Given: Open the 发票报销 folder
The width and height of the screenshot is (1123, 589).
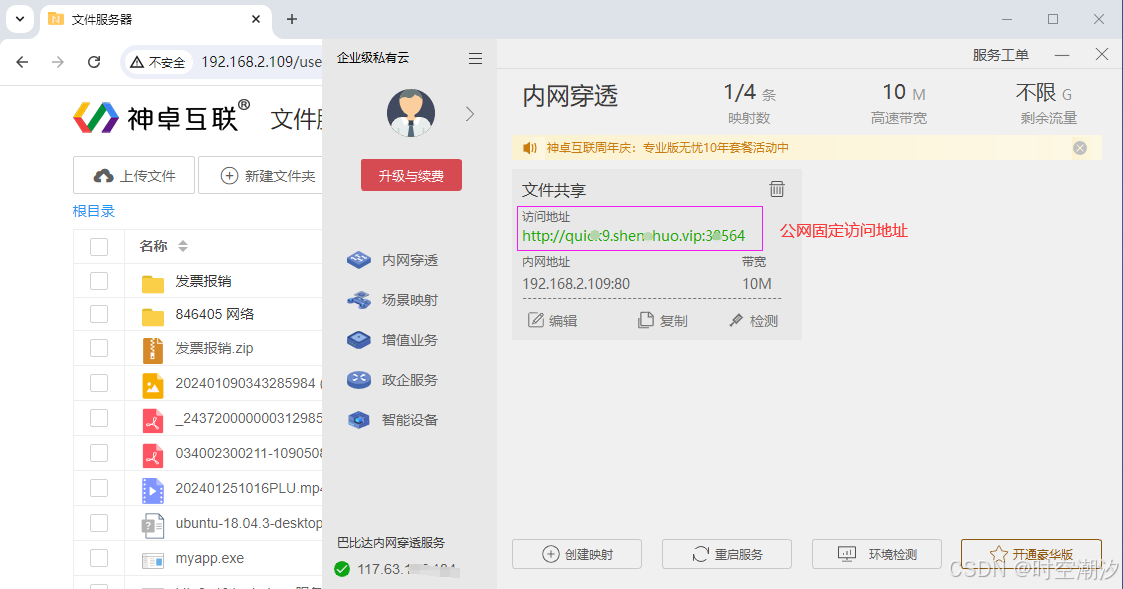Looking at the screenshot, I should [203, 282].
